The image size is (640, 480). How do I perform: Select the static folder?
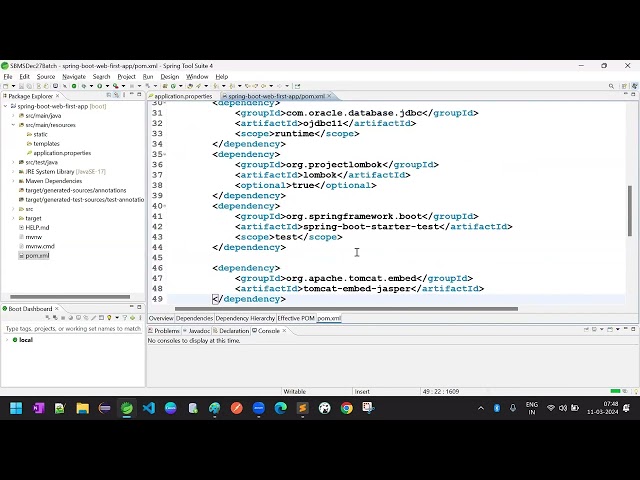click(x=37, y=134)
